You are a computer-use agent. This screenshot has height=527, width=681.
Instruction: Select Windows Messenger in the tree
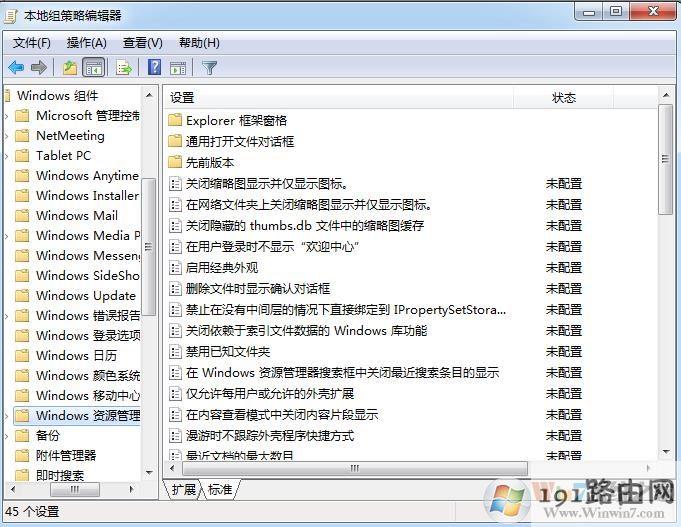(87, 255)
